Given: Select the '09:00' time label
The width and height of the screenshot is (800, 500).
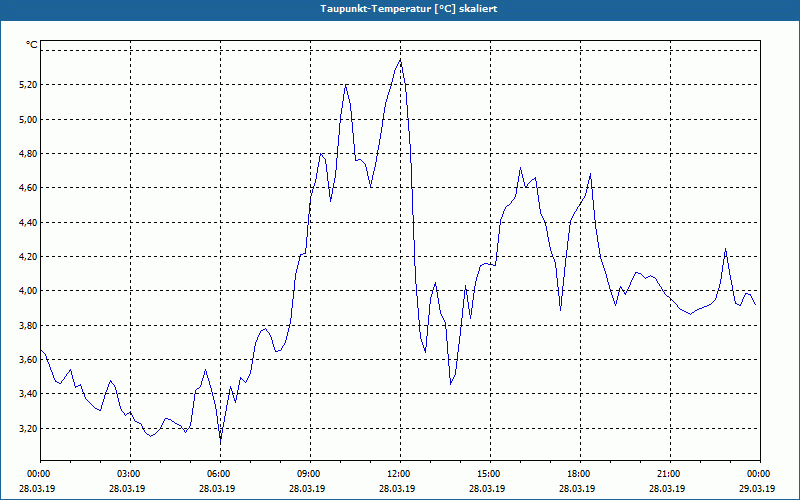Looking at the screenshot, I should click(310, 474).
